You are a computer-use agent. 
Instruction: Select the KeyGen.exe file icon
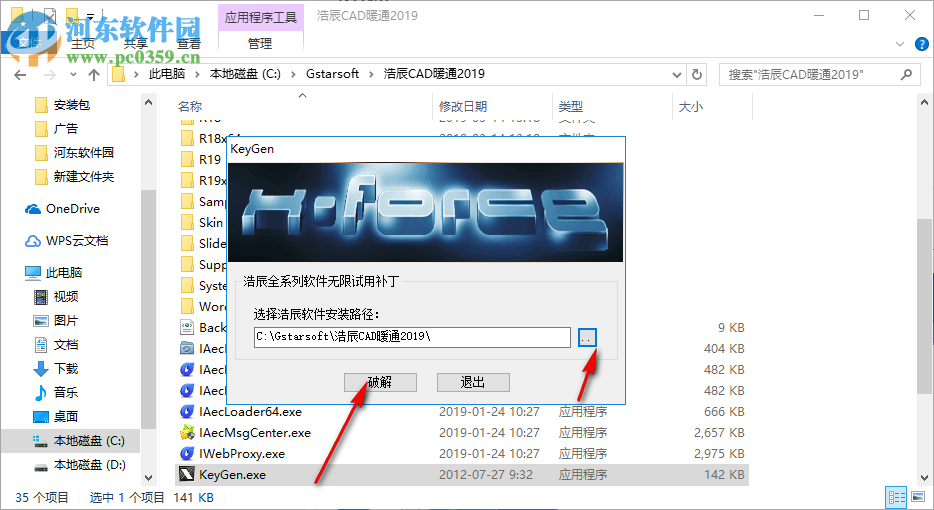tap(187, 475)
